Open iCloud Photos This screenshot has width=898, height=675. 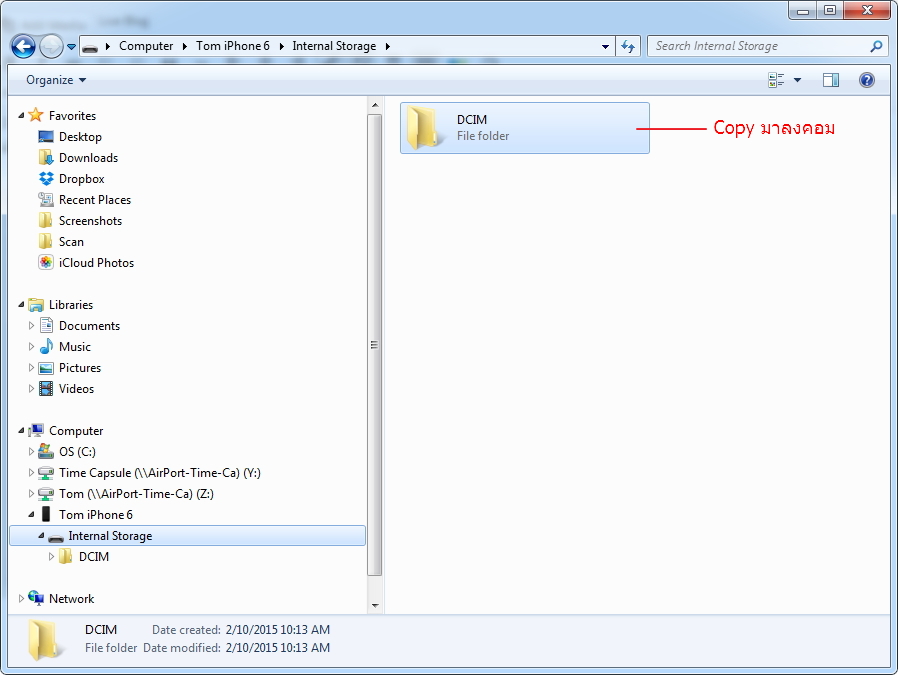pyautogui.click(x=96, y=263)
